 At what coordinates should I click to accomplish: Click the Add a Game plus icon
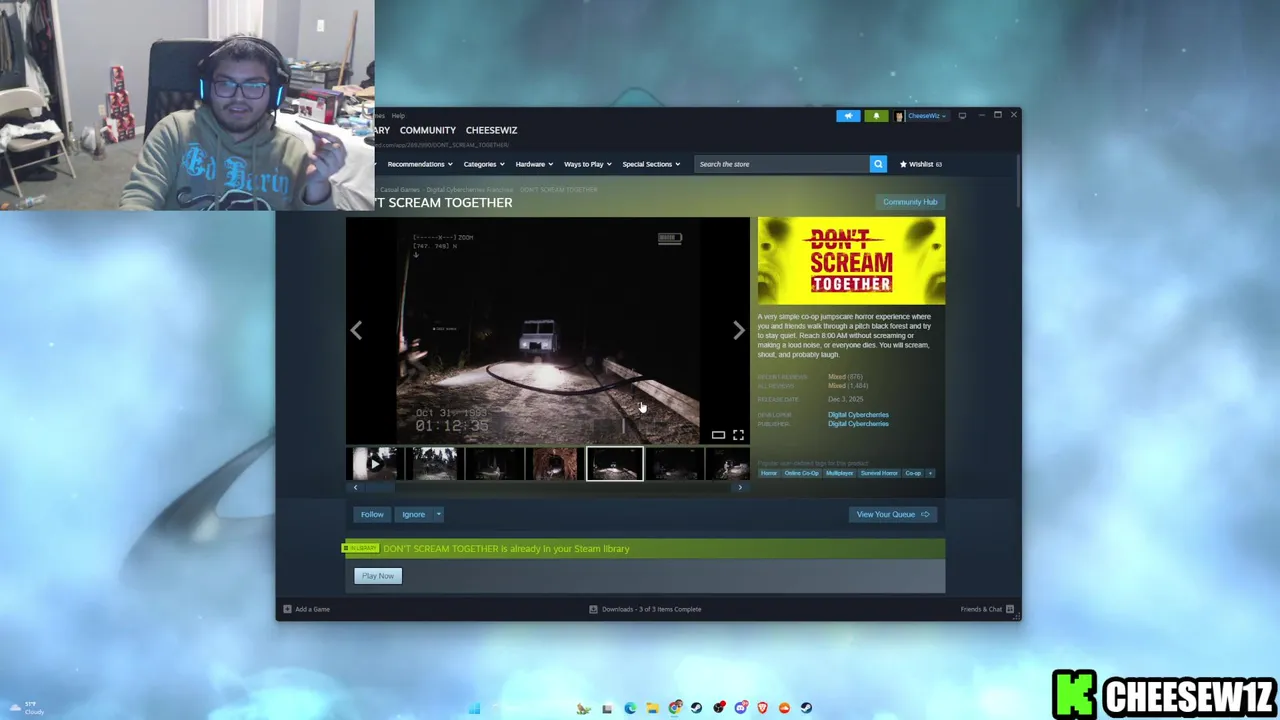[x=287, y=609]
